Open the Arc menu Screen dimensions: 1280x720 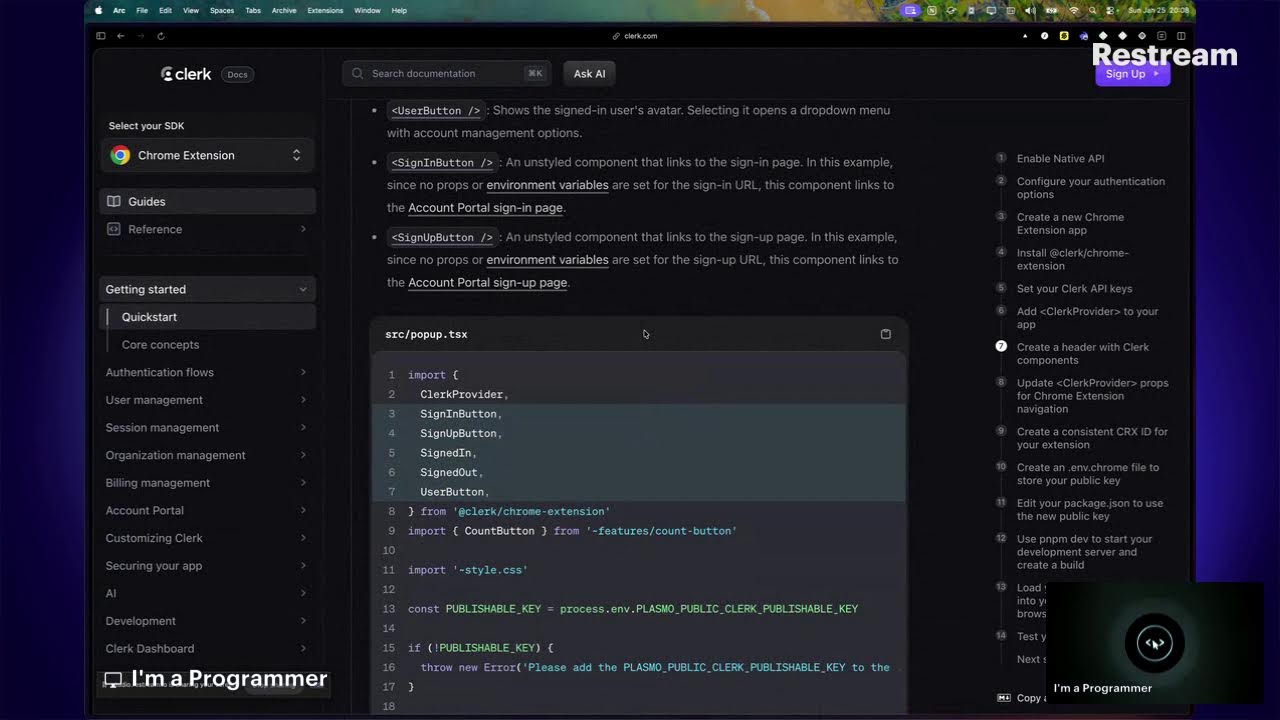click(x=119, y=10)
